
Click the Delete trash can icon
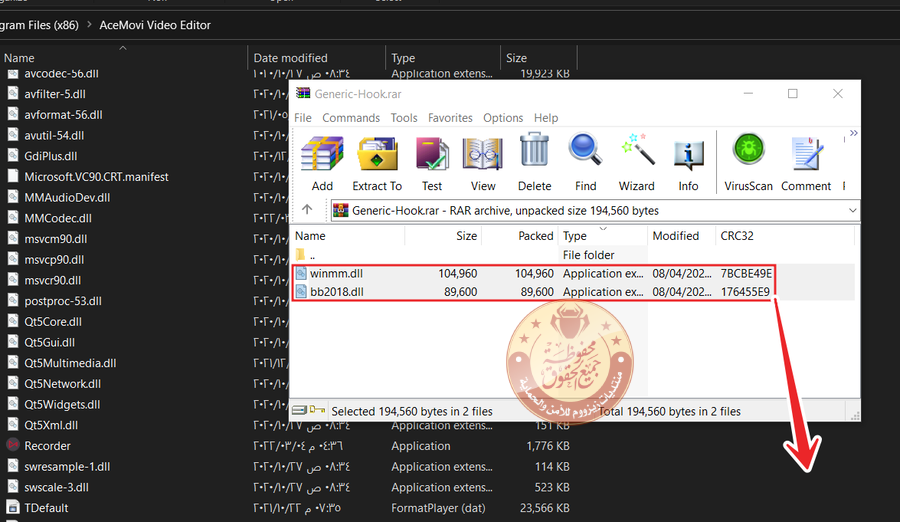click(534, 150)
